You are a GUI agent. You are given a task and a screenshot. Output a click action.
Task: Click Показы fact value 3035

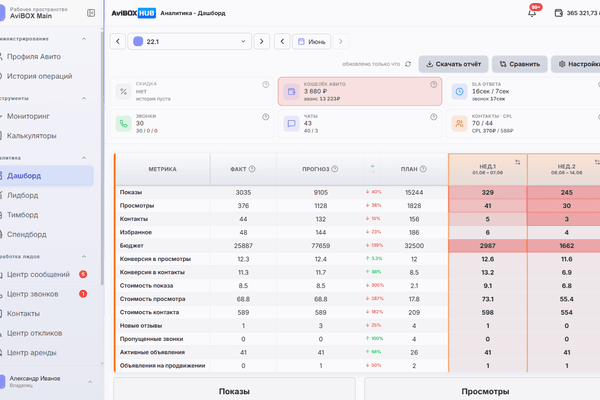click(243, 192)
